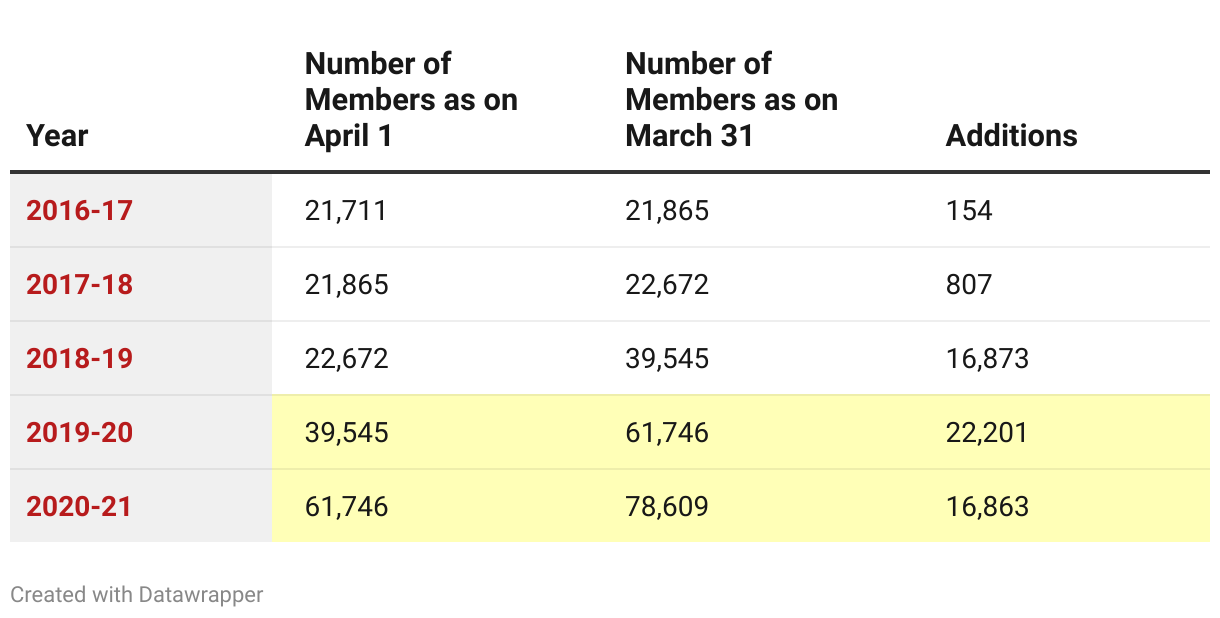Select the 2017-18 year row label
Image resolution: width=1220 pixels, height=618 pixels.
(79, 285)
